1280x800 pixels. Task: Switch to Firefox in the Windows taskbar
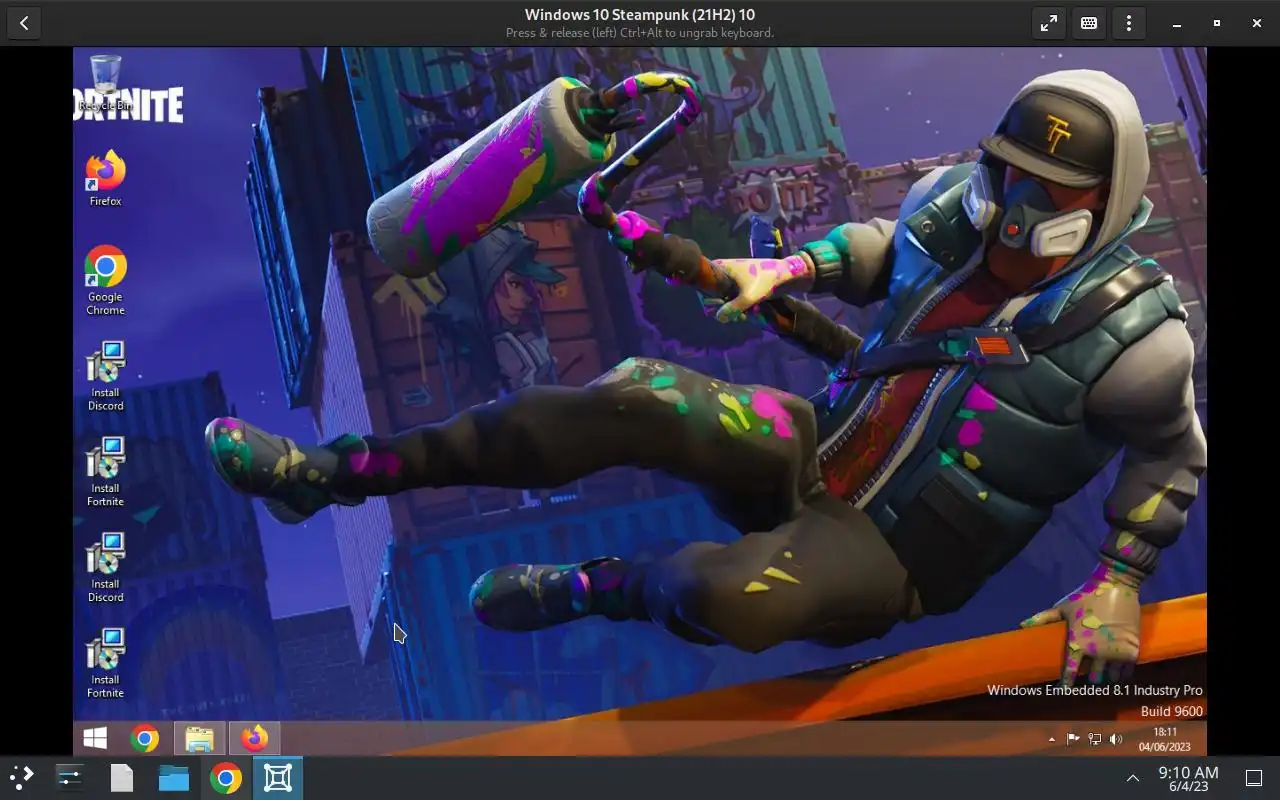click(x=255, y=739)
